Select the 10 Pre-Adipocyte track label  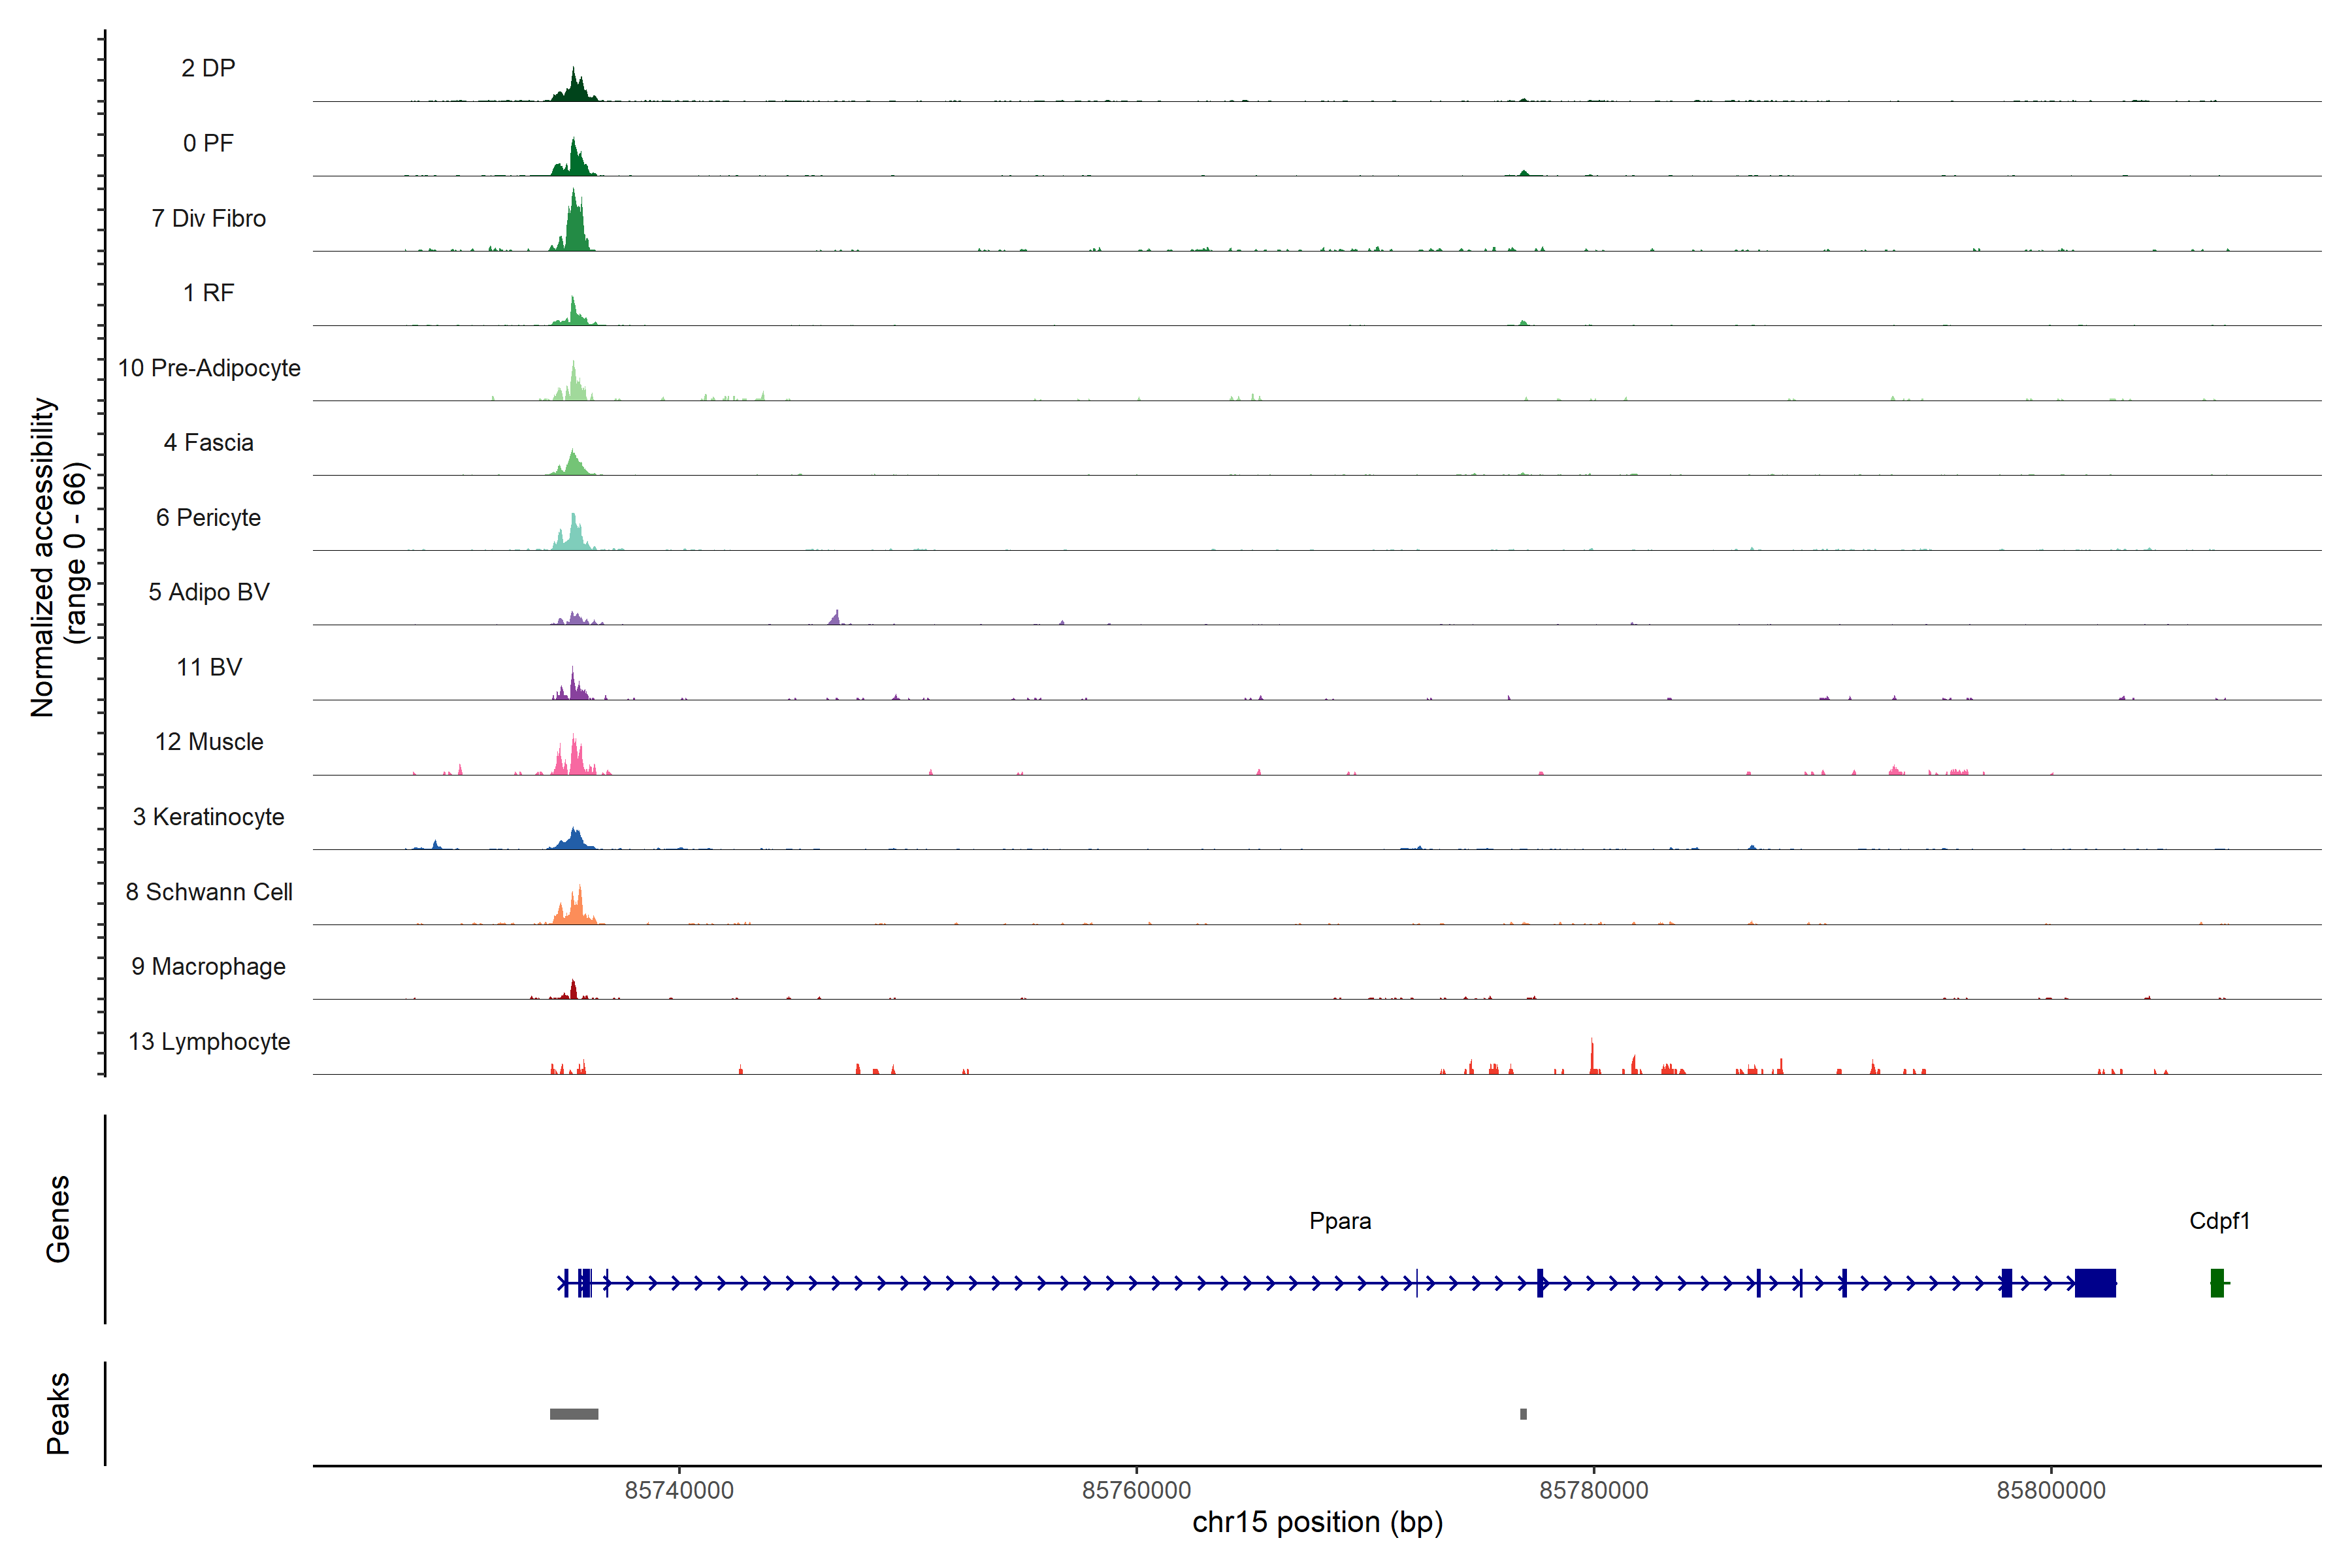click(x=209, y=368)
